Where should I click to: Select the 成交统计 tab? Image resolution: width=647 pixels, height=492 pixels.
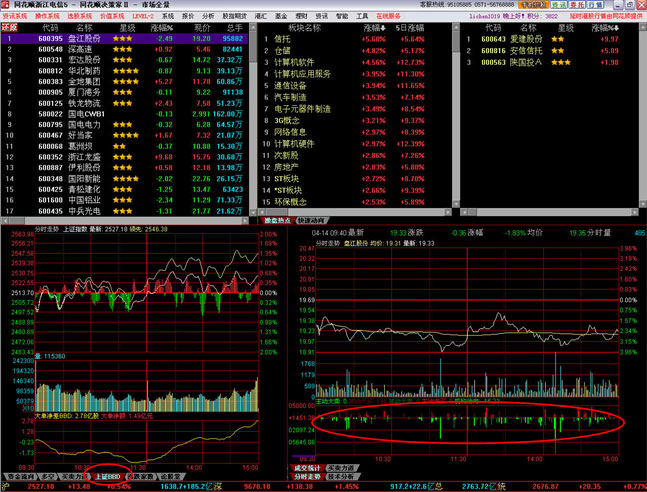306,467
